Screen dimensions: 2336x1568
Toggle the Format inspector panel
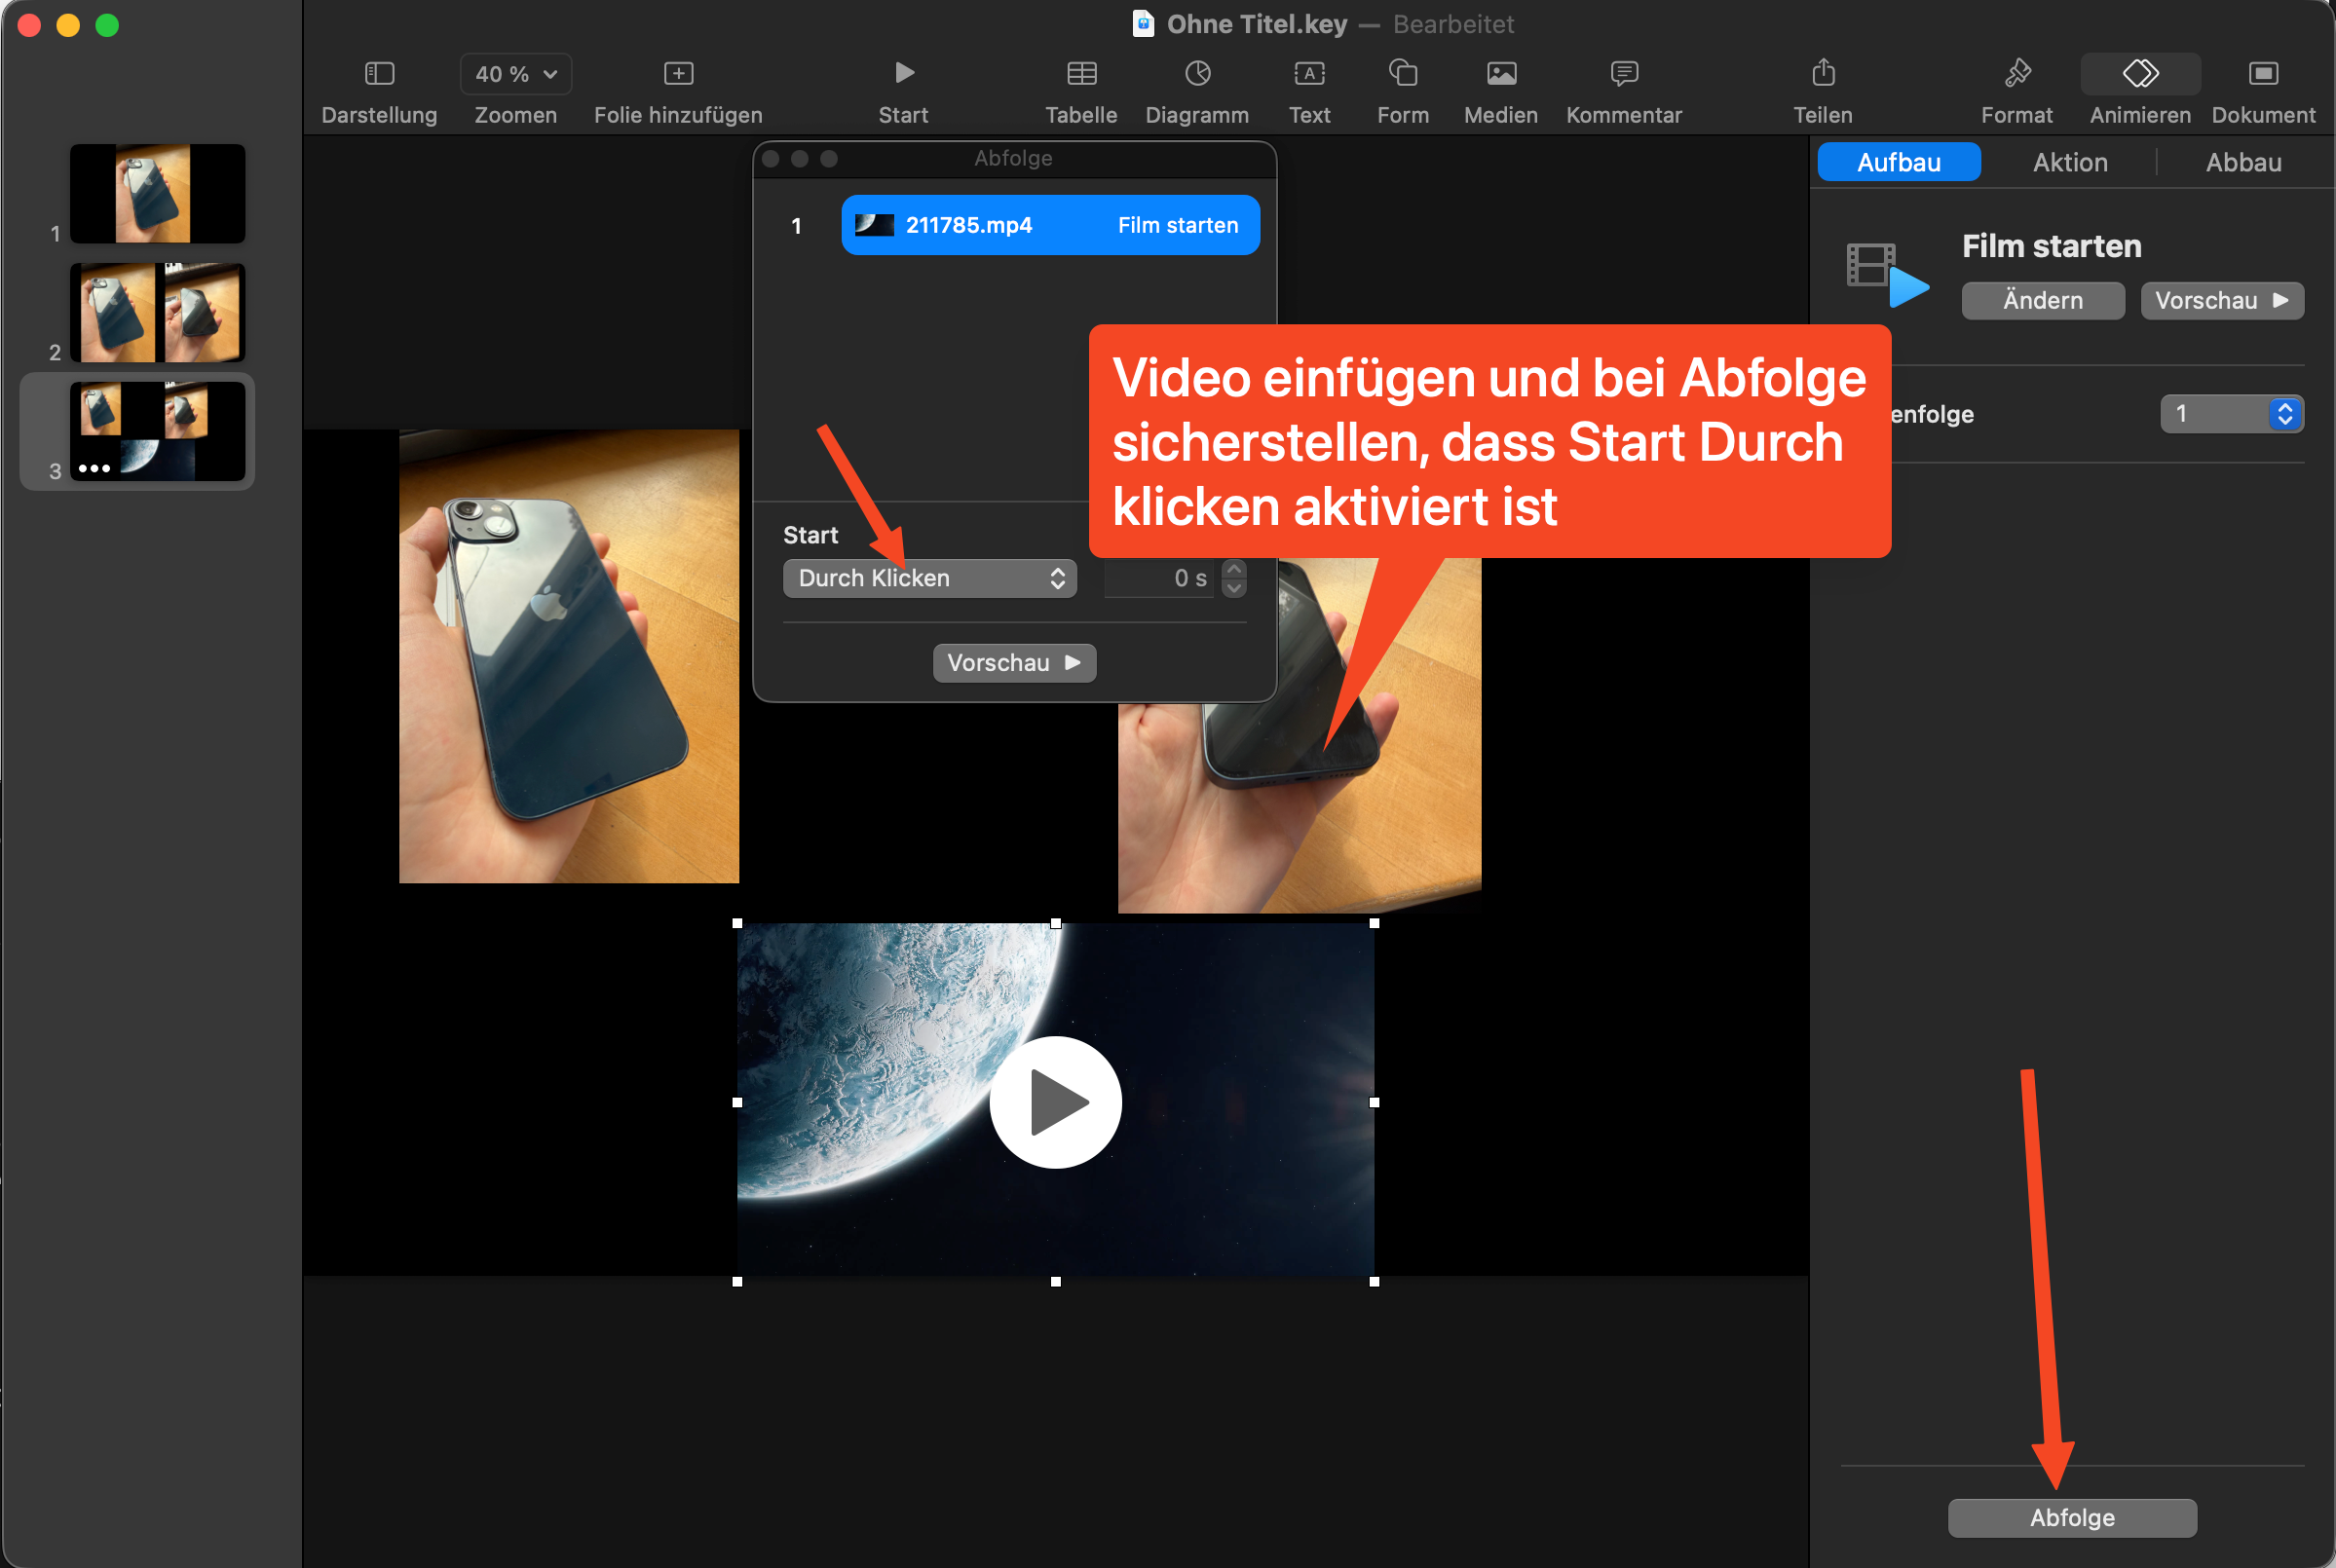pos(2017,74)
